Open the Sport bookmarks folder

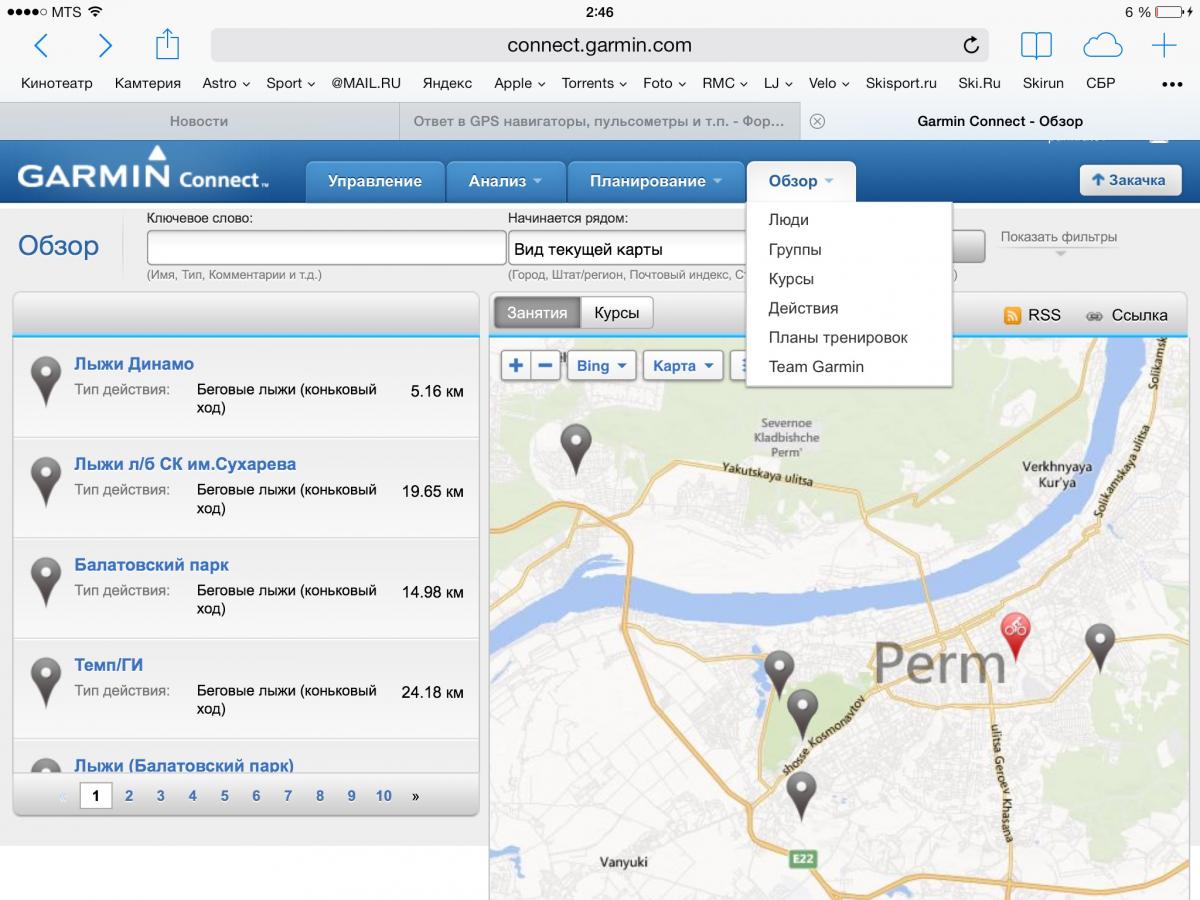291,83
